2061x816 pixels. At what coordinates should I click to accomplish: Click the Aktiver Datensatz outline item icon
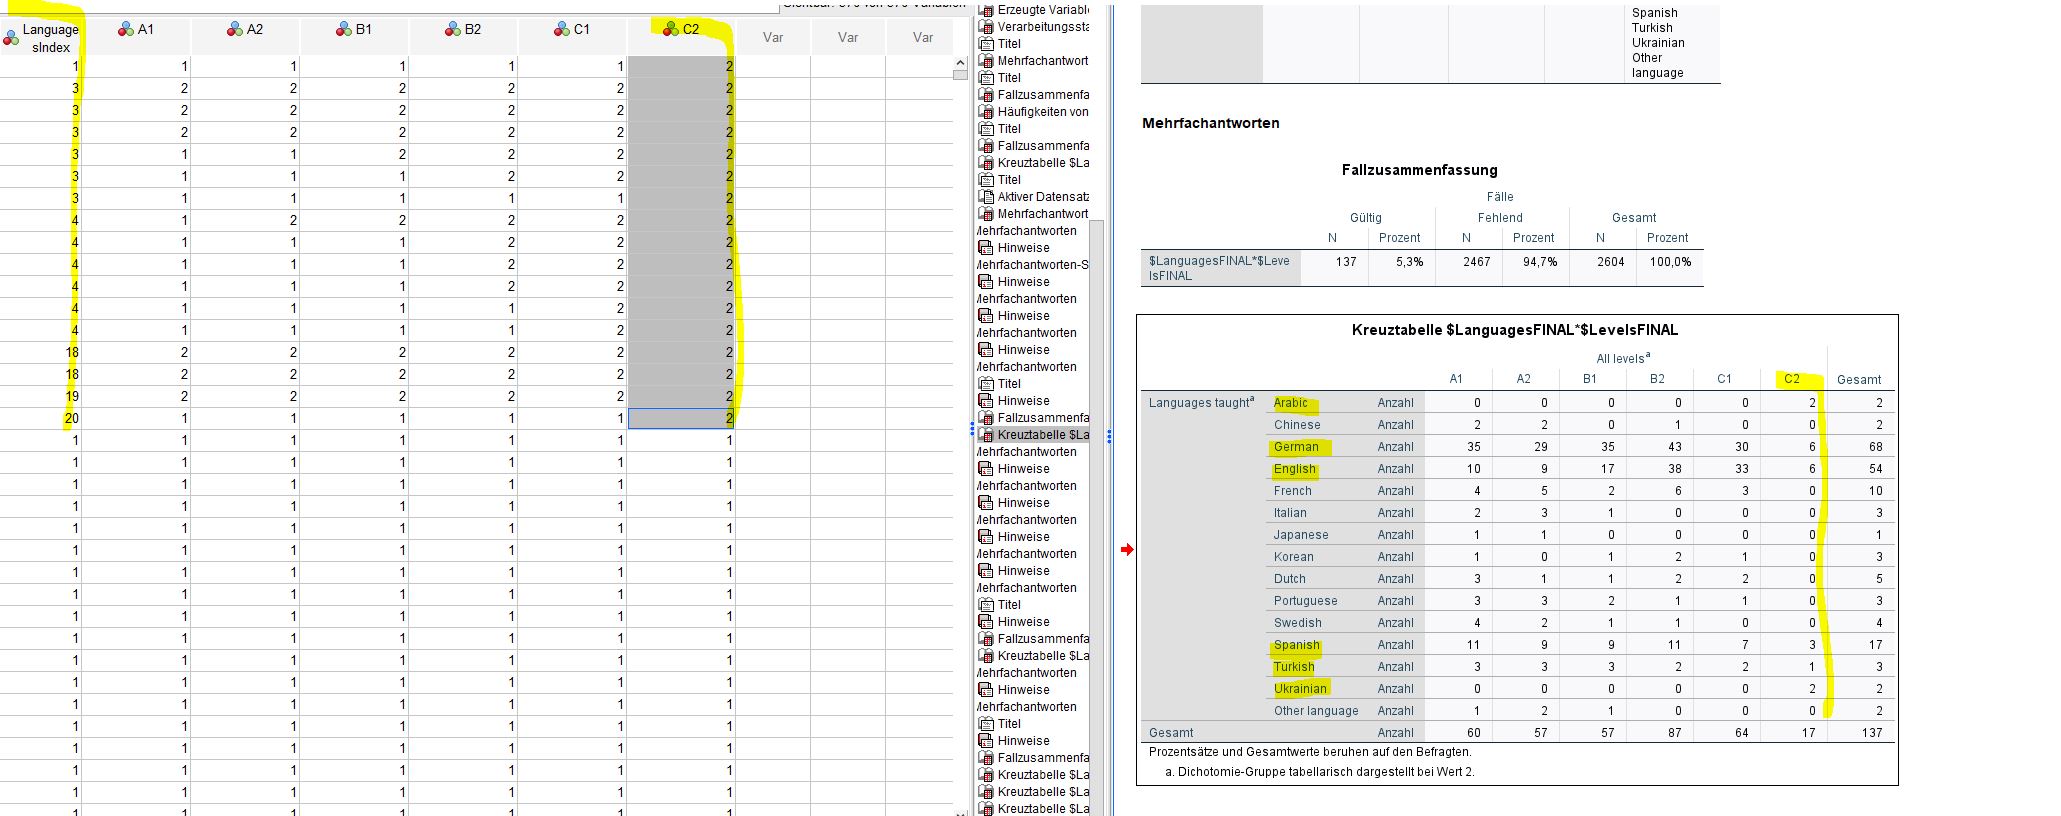click(x=986, y=197)
